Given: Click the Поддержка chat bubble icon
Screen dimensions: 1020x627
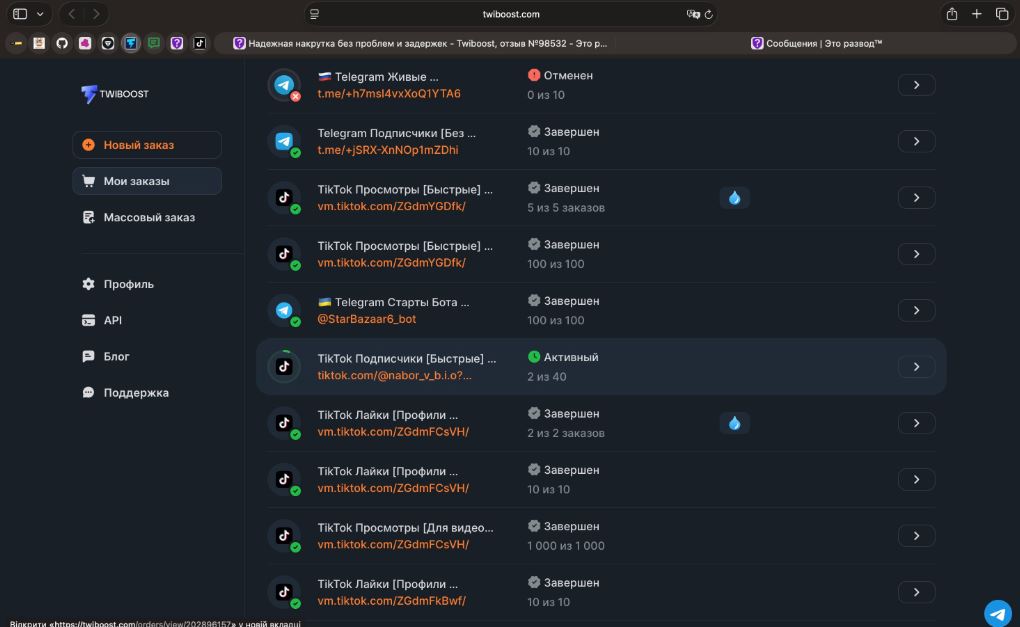Looking at the screenshot, I should 88,393.
